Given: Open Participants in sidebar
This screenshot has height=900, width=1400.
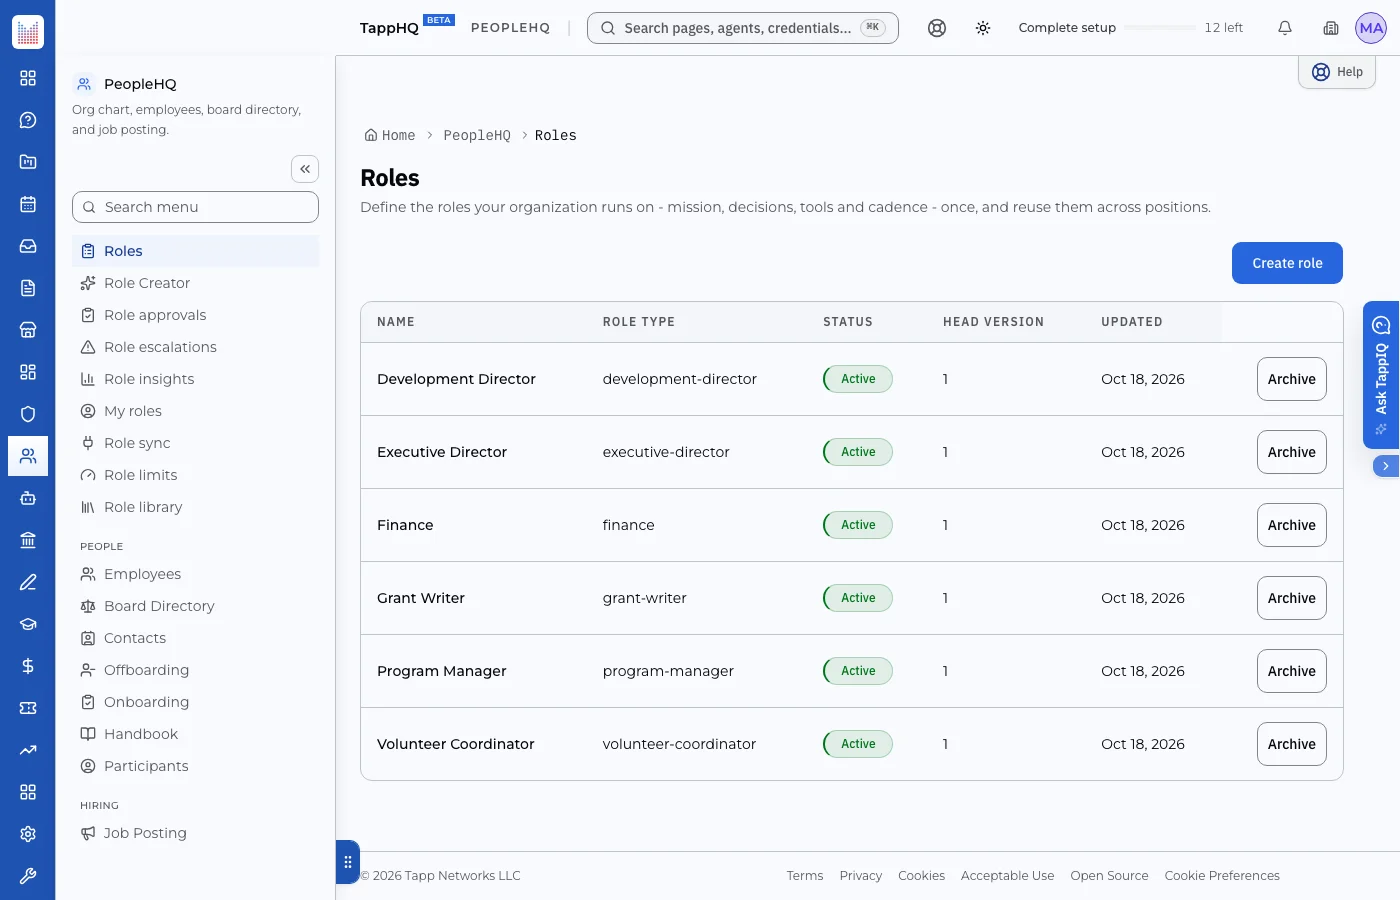Looking at the screenshot, I should 196,766.
